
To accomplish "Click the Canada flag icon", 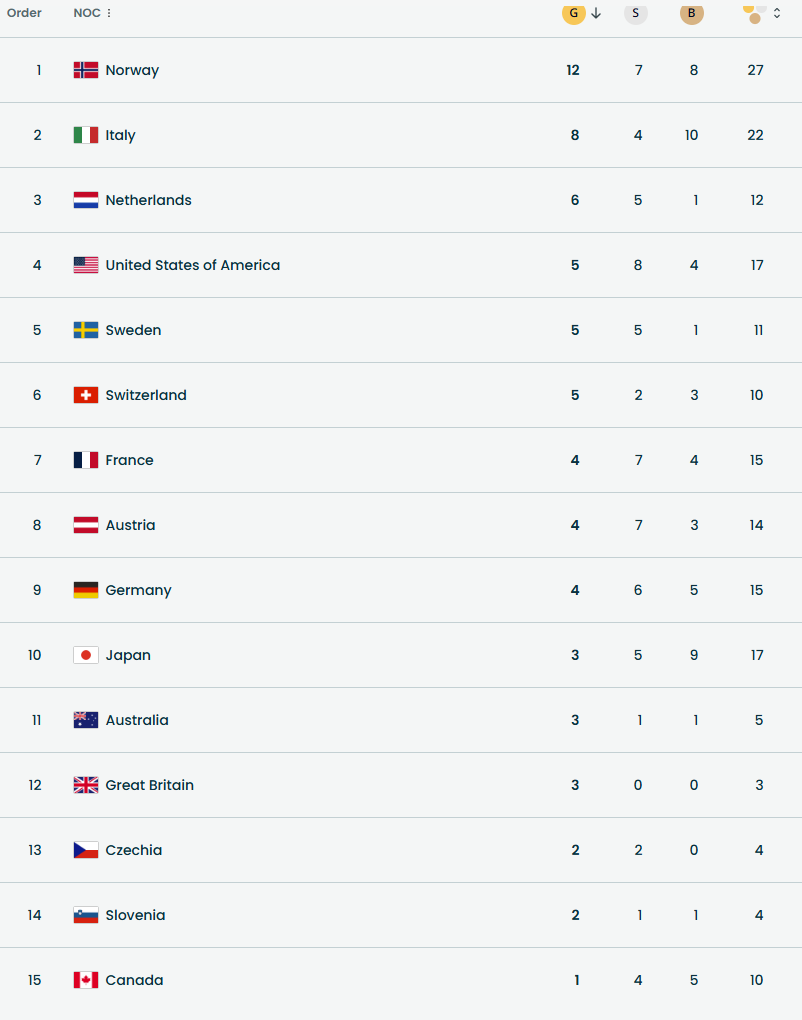I will click(x=86, y=980).
